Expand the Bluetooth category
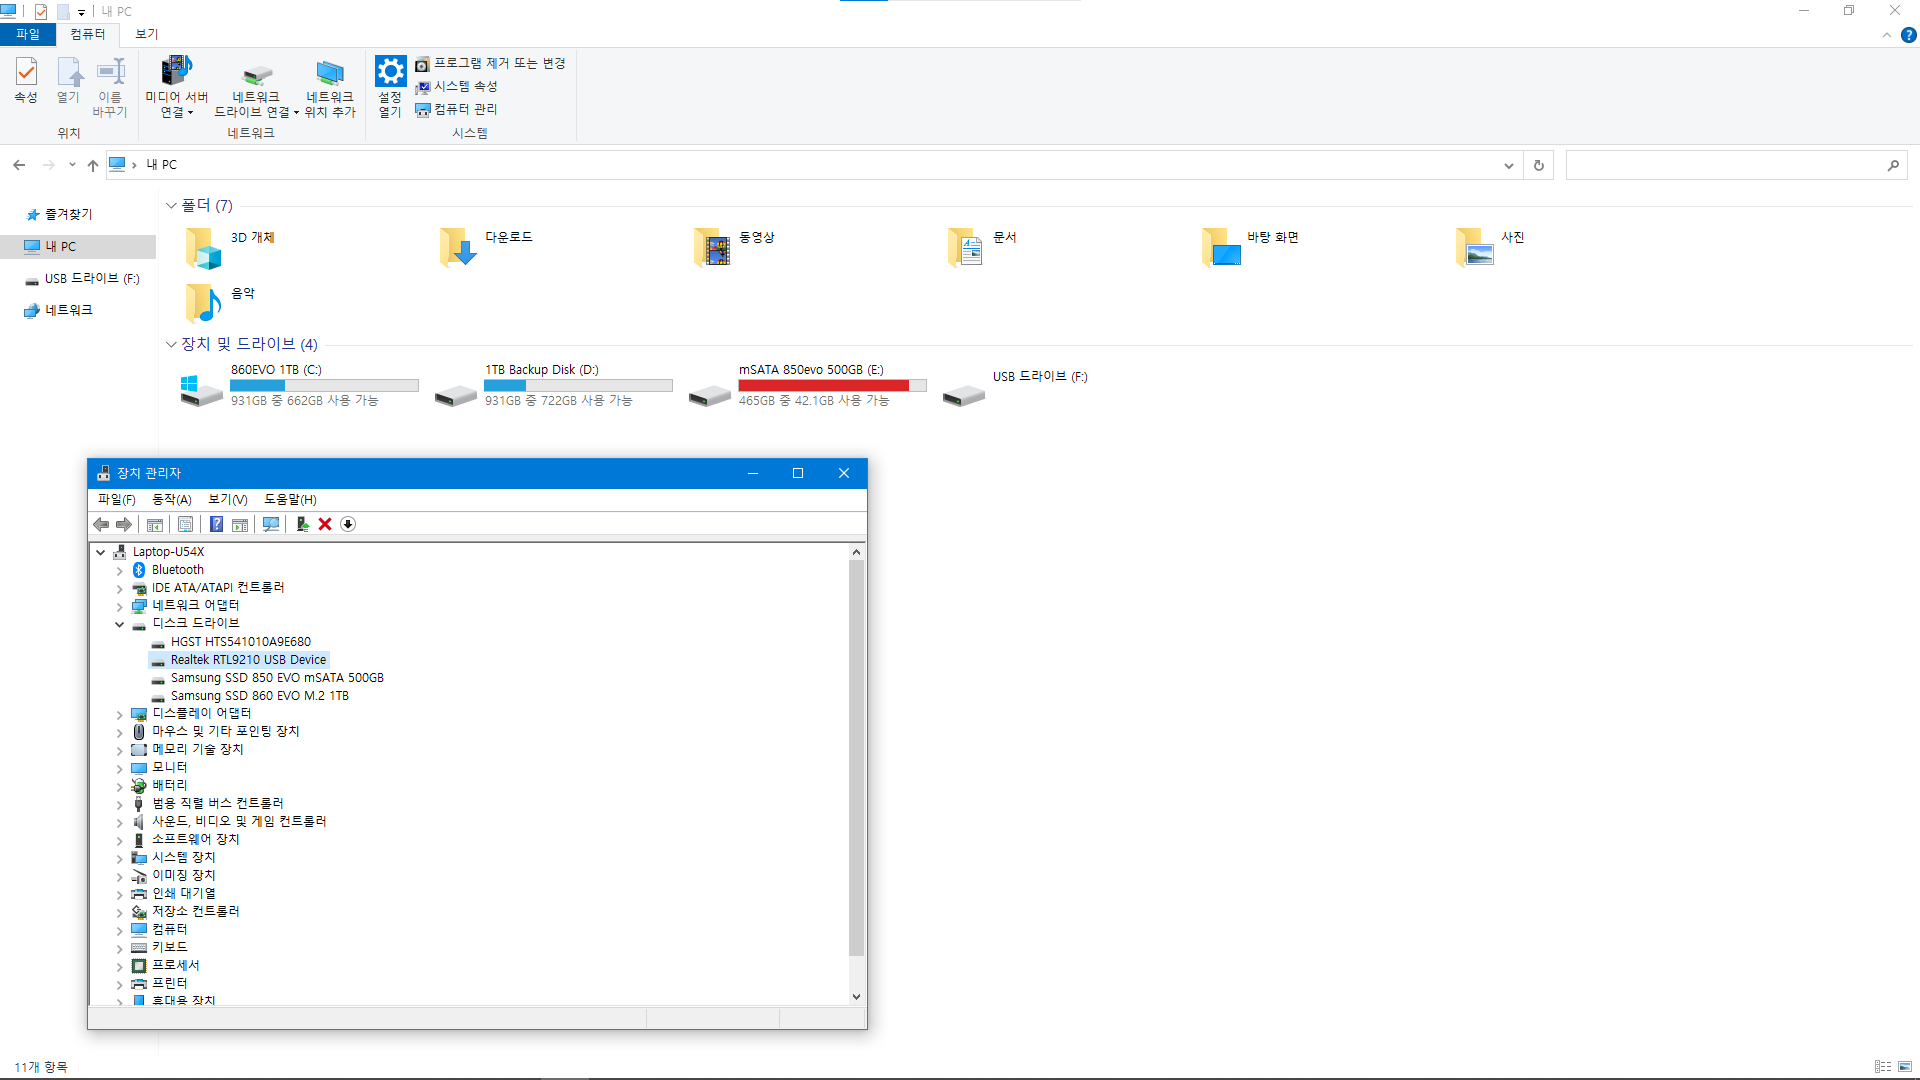The image size is (1920, 1080). click(120, 571)
